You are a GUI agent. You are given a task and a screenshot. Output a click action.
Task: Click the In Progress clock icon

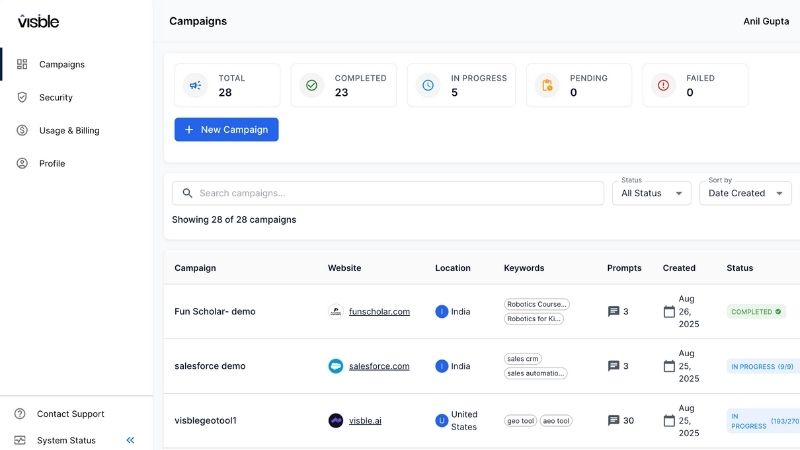[x=428, y=85]
